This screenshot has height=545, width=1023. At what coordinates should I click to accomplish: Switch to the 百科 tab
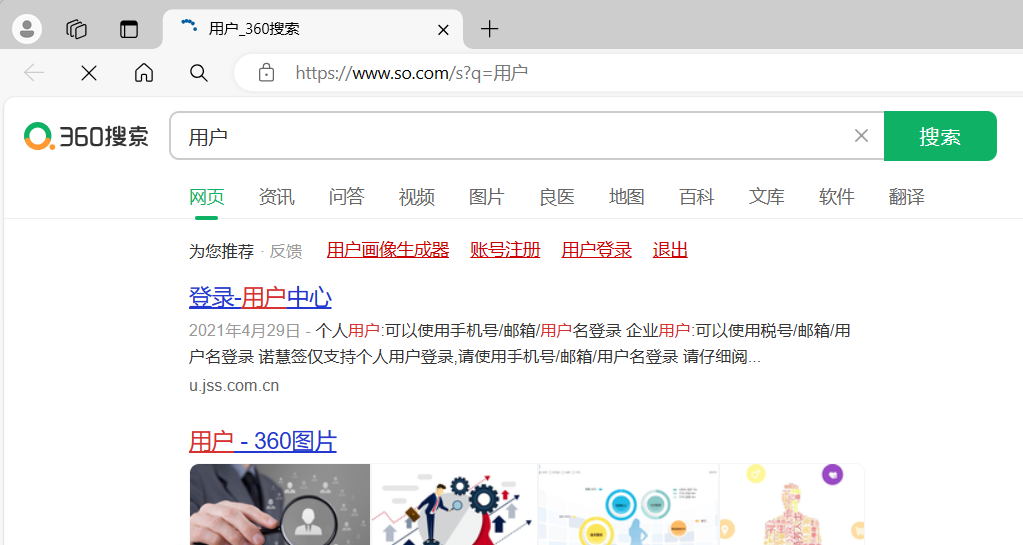pos(697,196)
